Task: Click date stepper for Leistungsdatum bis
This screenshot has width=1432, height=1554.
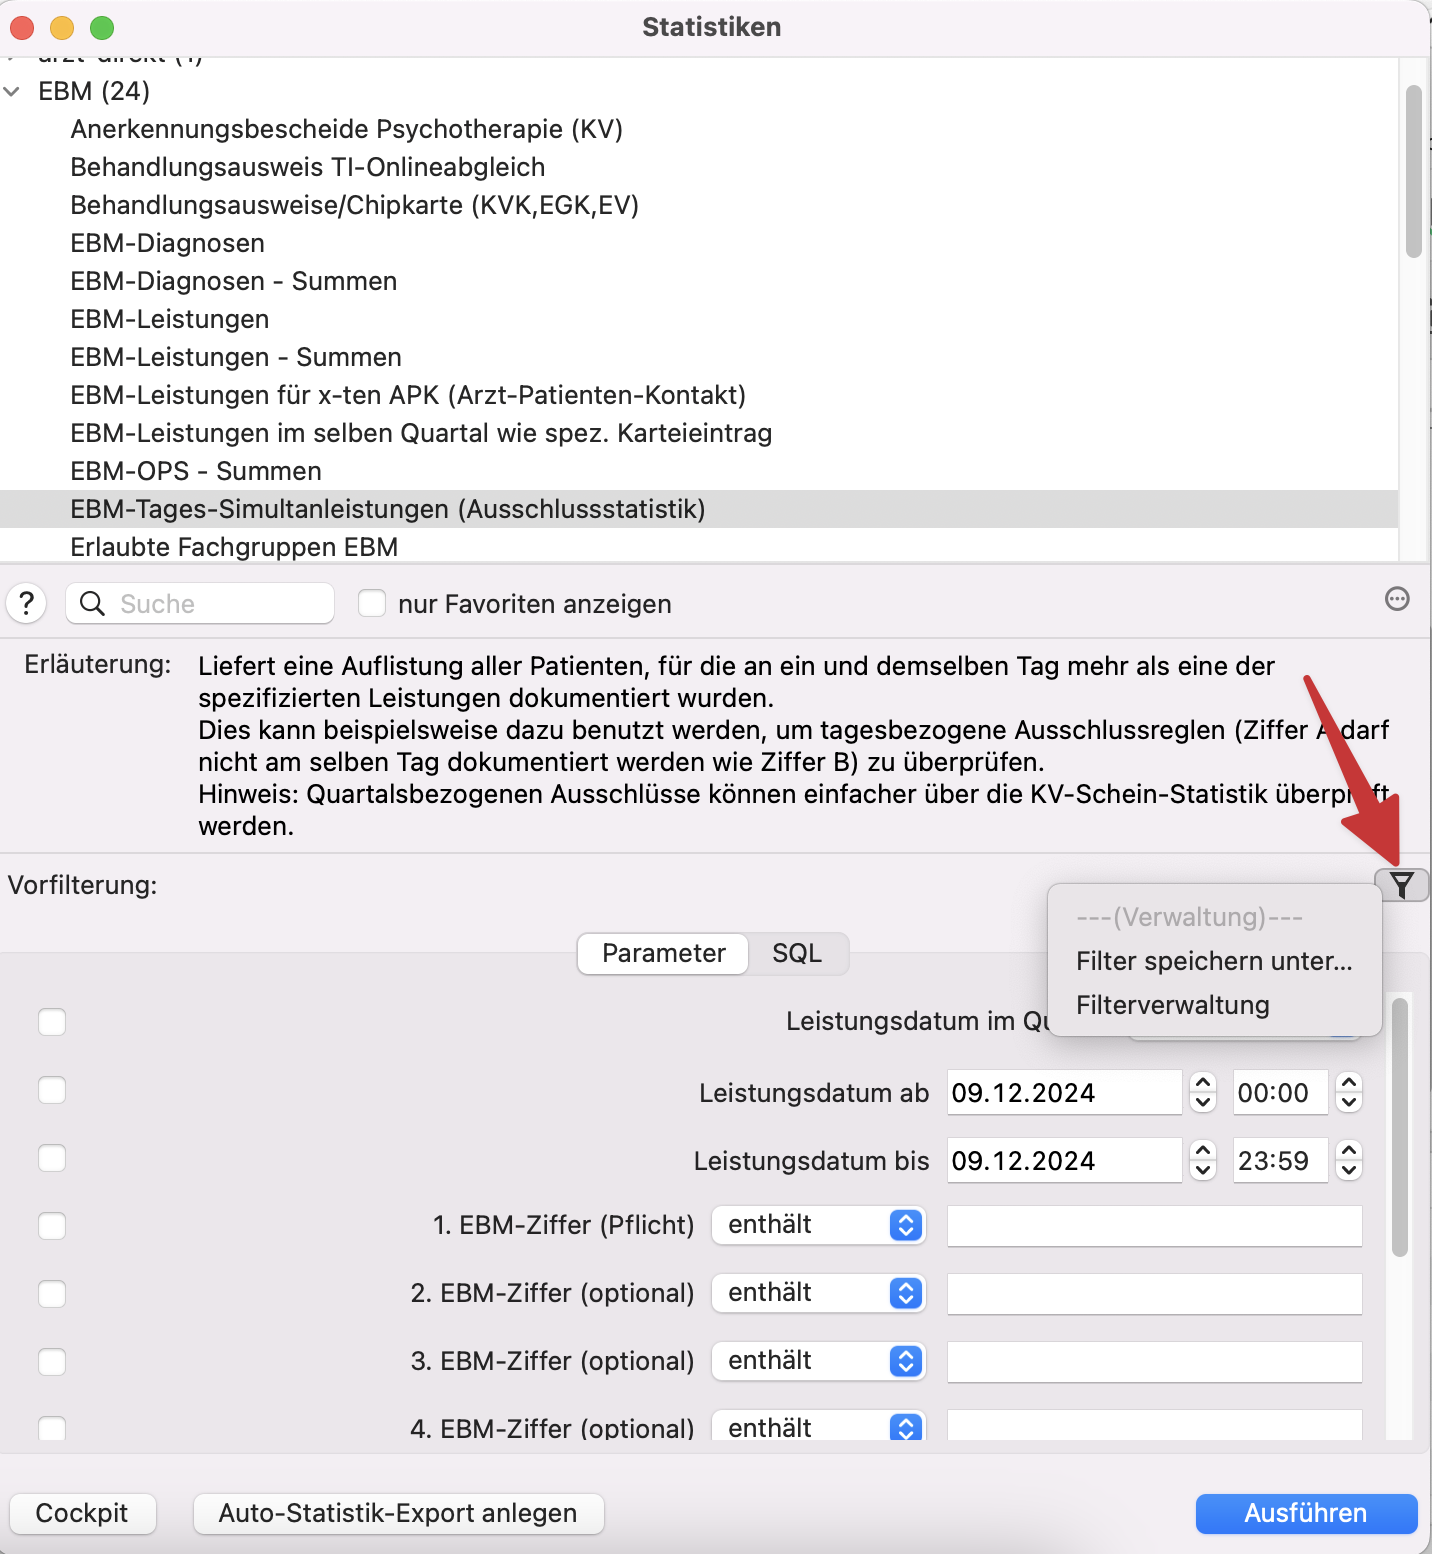Action: point(1203,1160)
